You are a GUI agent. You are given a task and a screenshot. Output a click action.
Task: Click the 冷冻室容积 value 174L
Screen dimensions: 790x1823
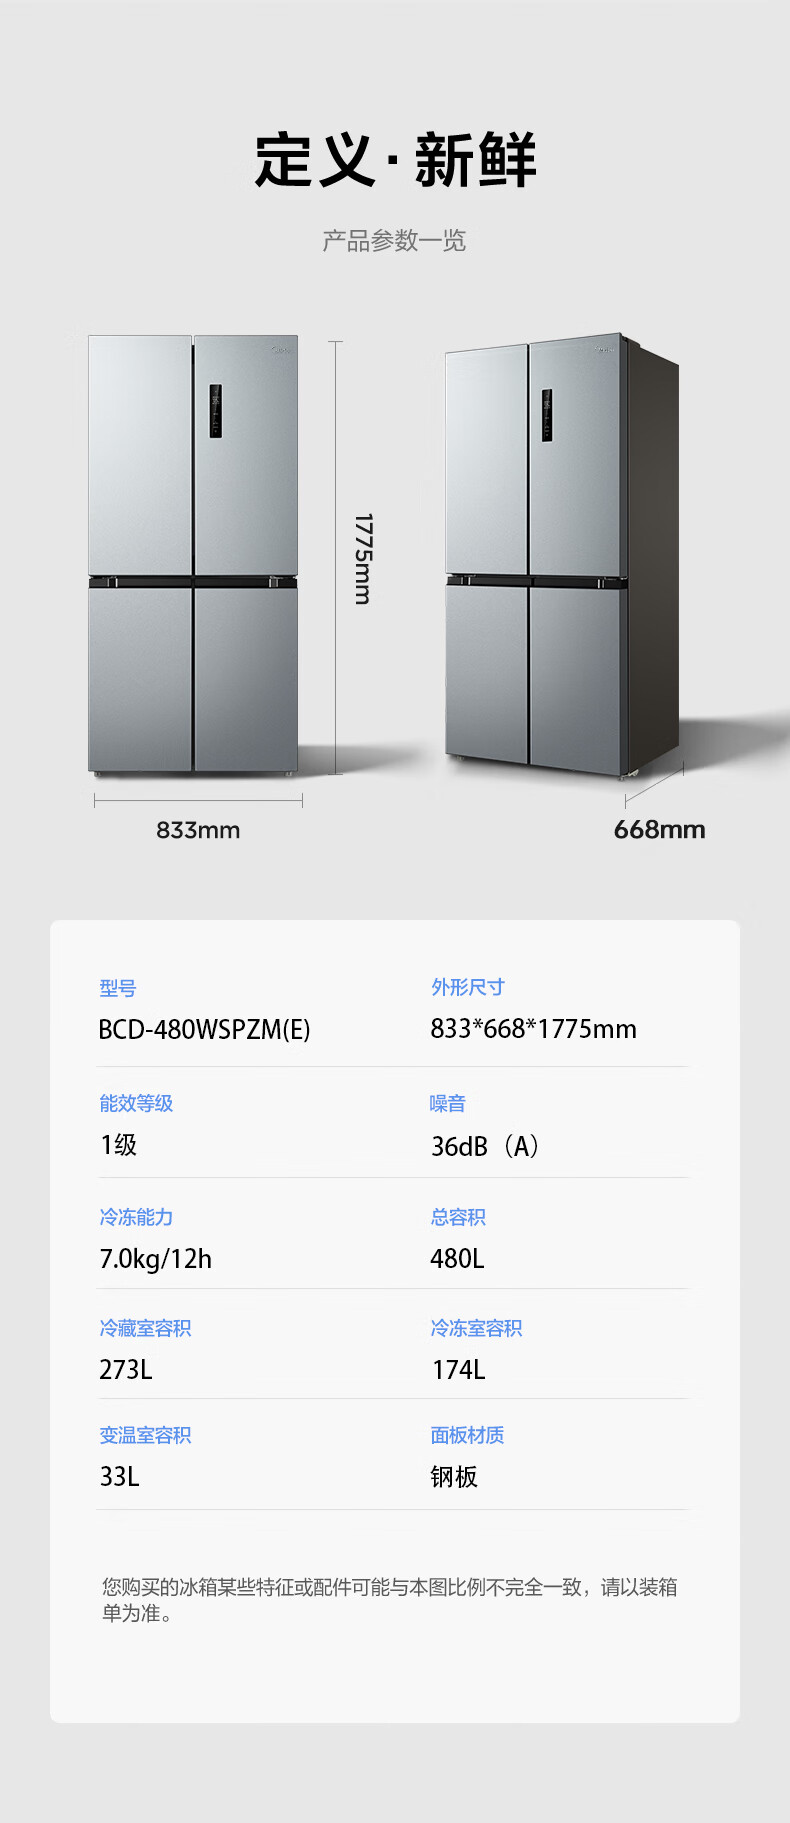pyautogui.click(x=458, y=1370)
